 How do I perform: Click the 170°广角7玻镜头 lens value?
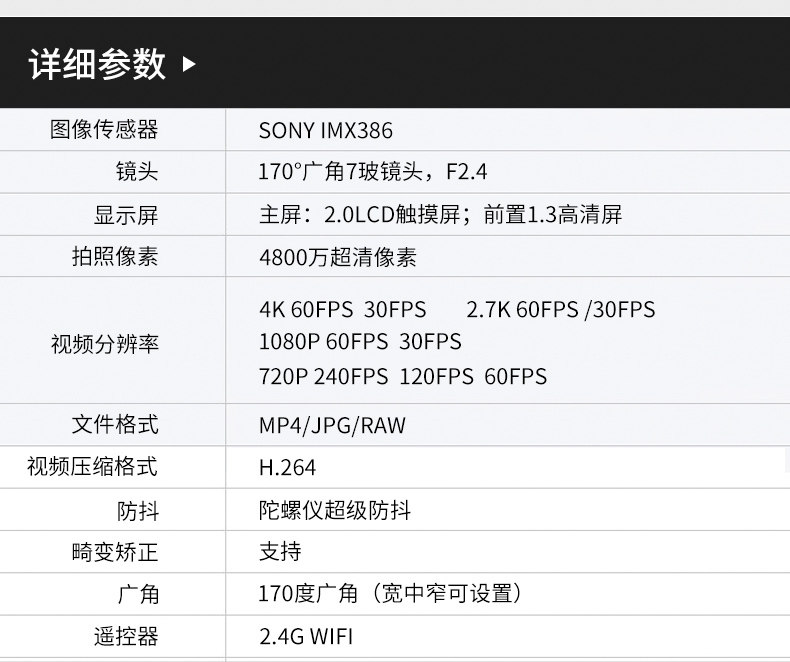372,172
